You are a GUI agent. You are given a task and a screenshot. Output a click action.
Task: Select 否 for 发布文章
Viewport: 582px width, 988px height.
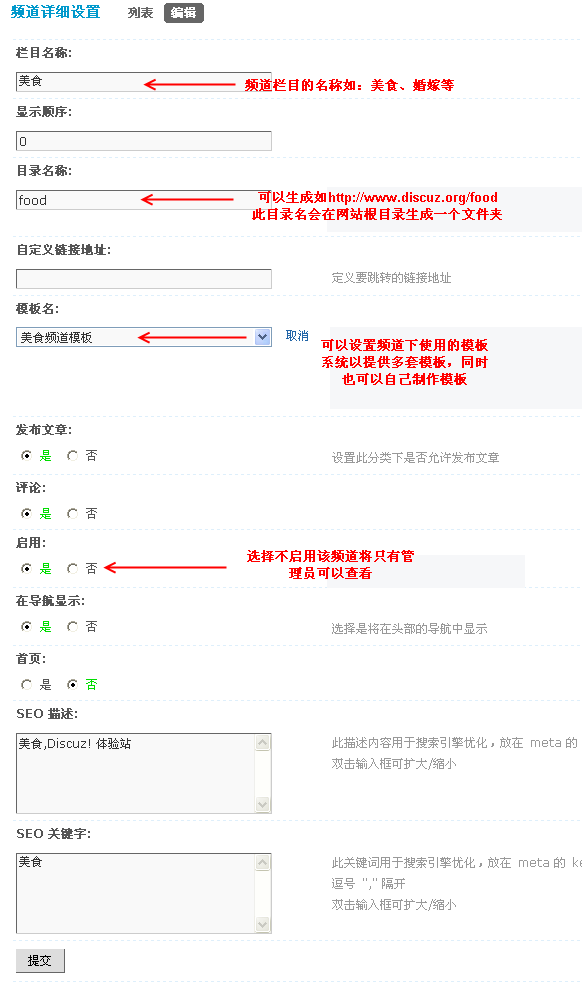point(72,456)
